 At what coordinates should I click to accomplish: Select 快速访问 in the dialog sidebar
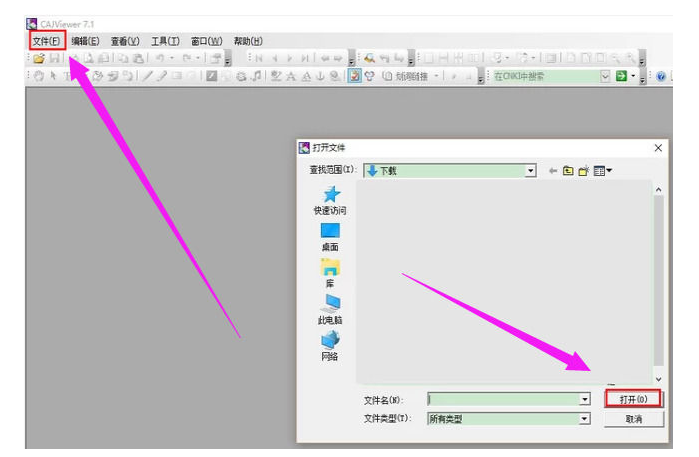[x=330, y=200]
